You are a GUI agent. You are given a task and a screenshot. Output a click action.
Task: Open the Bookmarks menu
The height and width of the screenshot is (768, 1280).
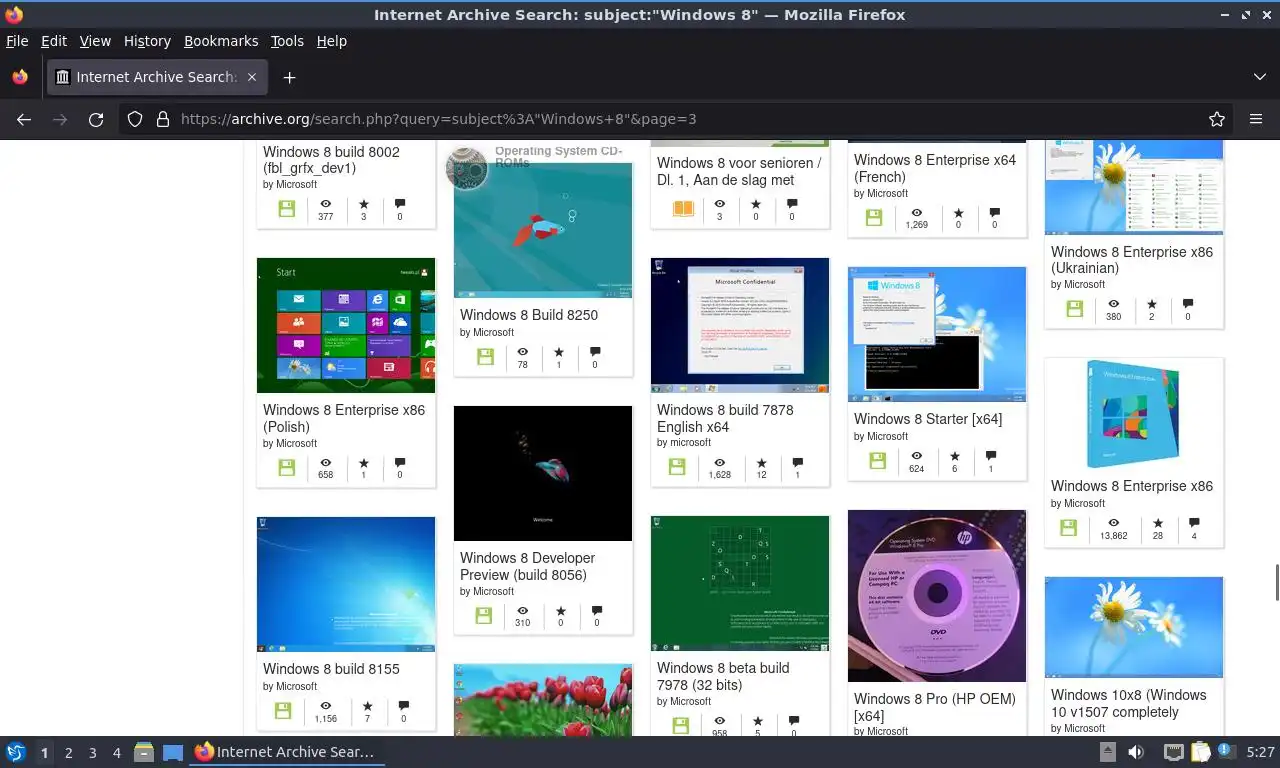pyautogui.click(x=221, y=41)
